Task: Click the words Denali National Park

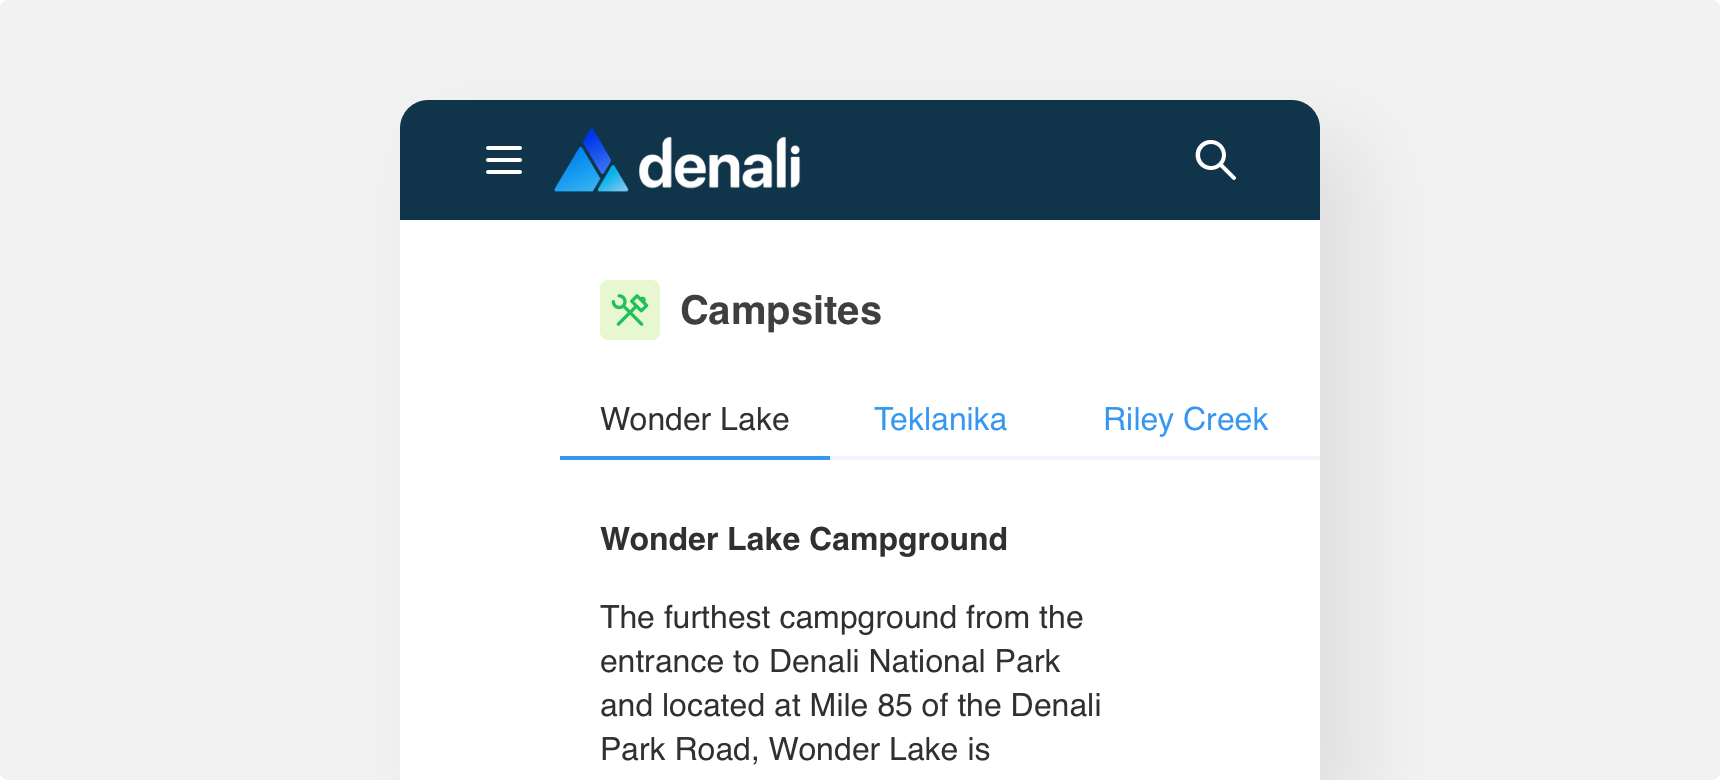Action: point(915,661)
